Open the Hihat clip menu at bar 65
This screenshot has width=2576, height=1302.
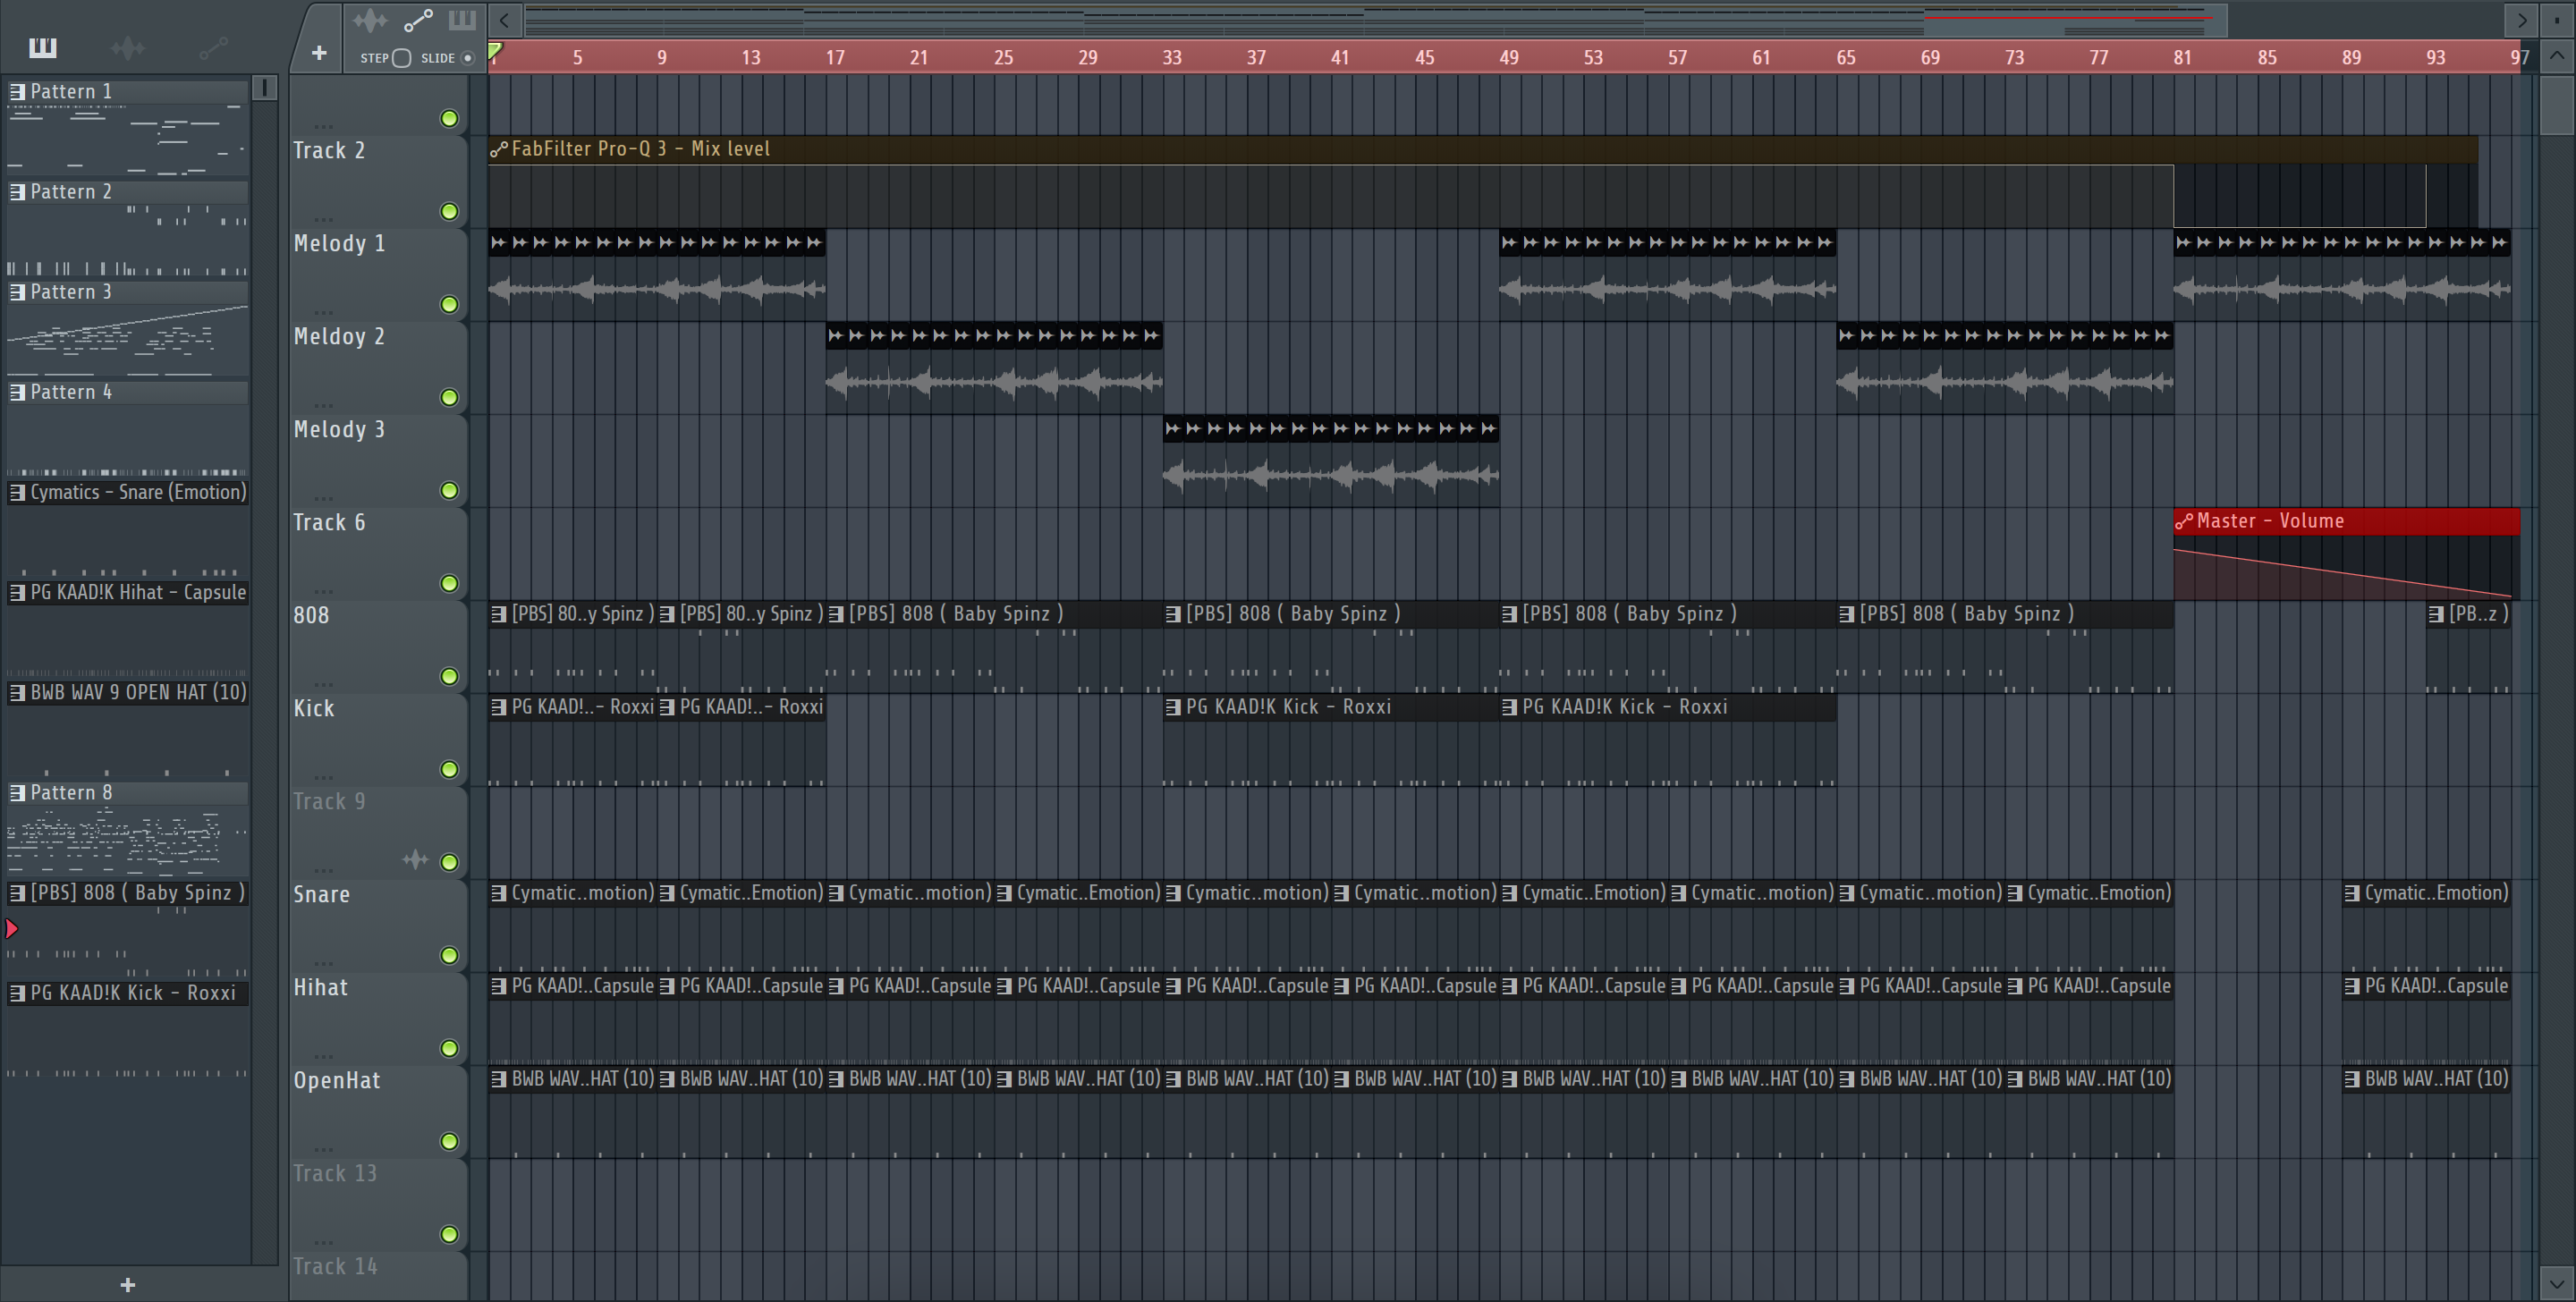coord(1846,986)
